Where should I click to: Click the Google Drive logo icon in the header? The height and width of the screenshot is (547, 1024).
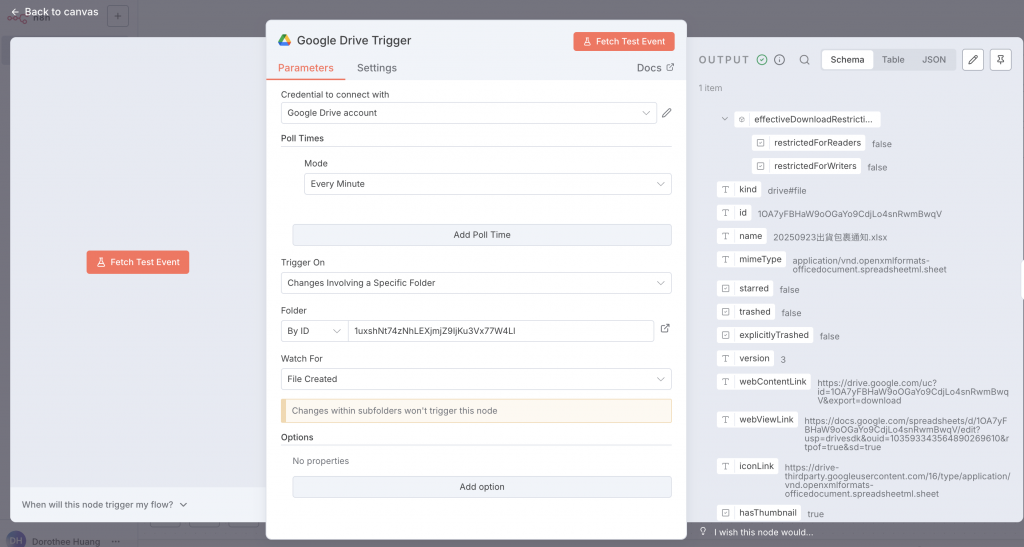tap(284, 40)
